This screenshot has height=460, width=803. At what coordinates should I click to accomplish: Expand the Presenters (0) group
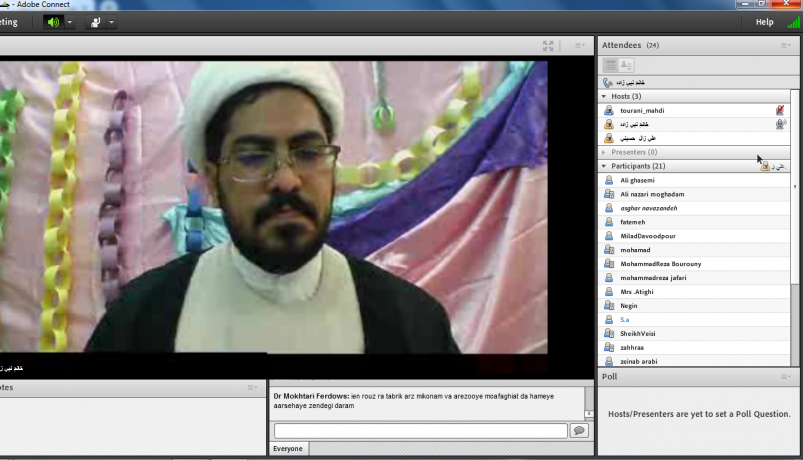(604, 152)
